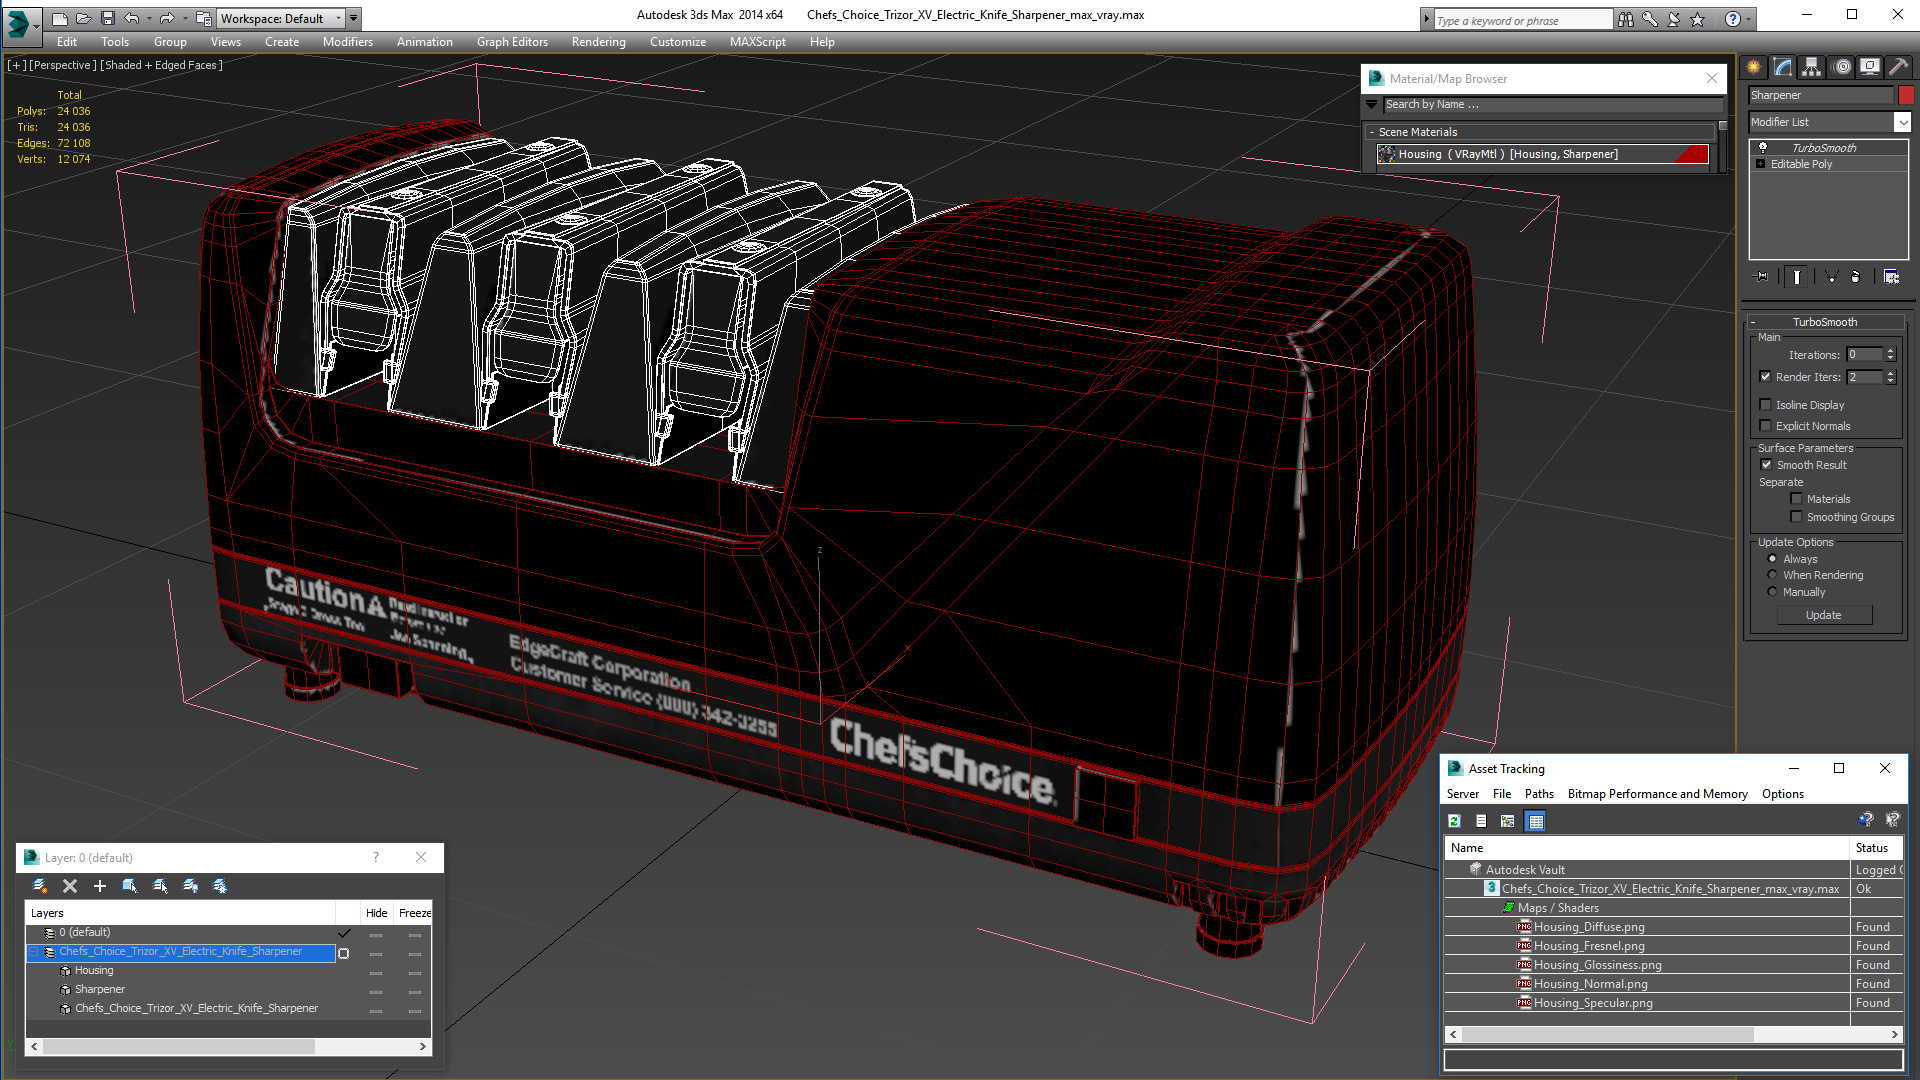
Task: Open the Rendering menu
Action: pyautogui.click(x=598, y=42)
